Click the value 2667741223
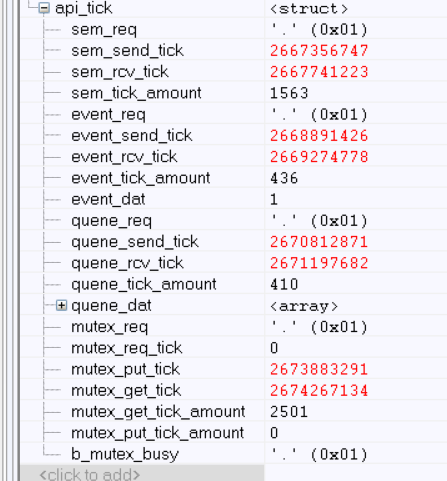Image resolution: width=447 pixels, height=481 pixels. pos(319,72)
